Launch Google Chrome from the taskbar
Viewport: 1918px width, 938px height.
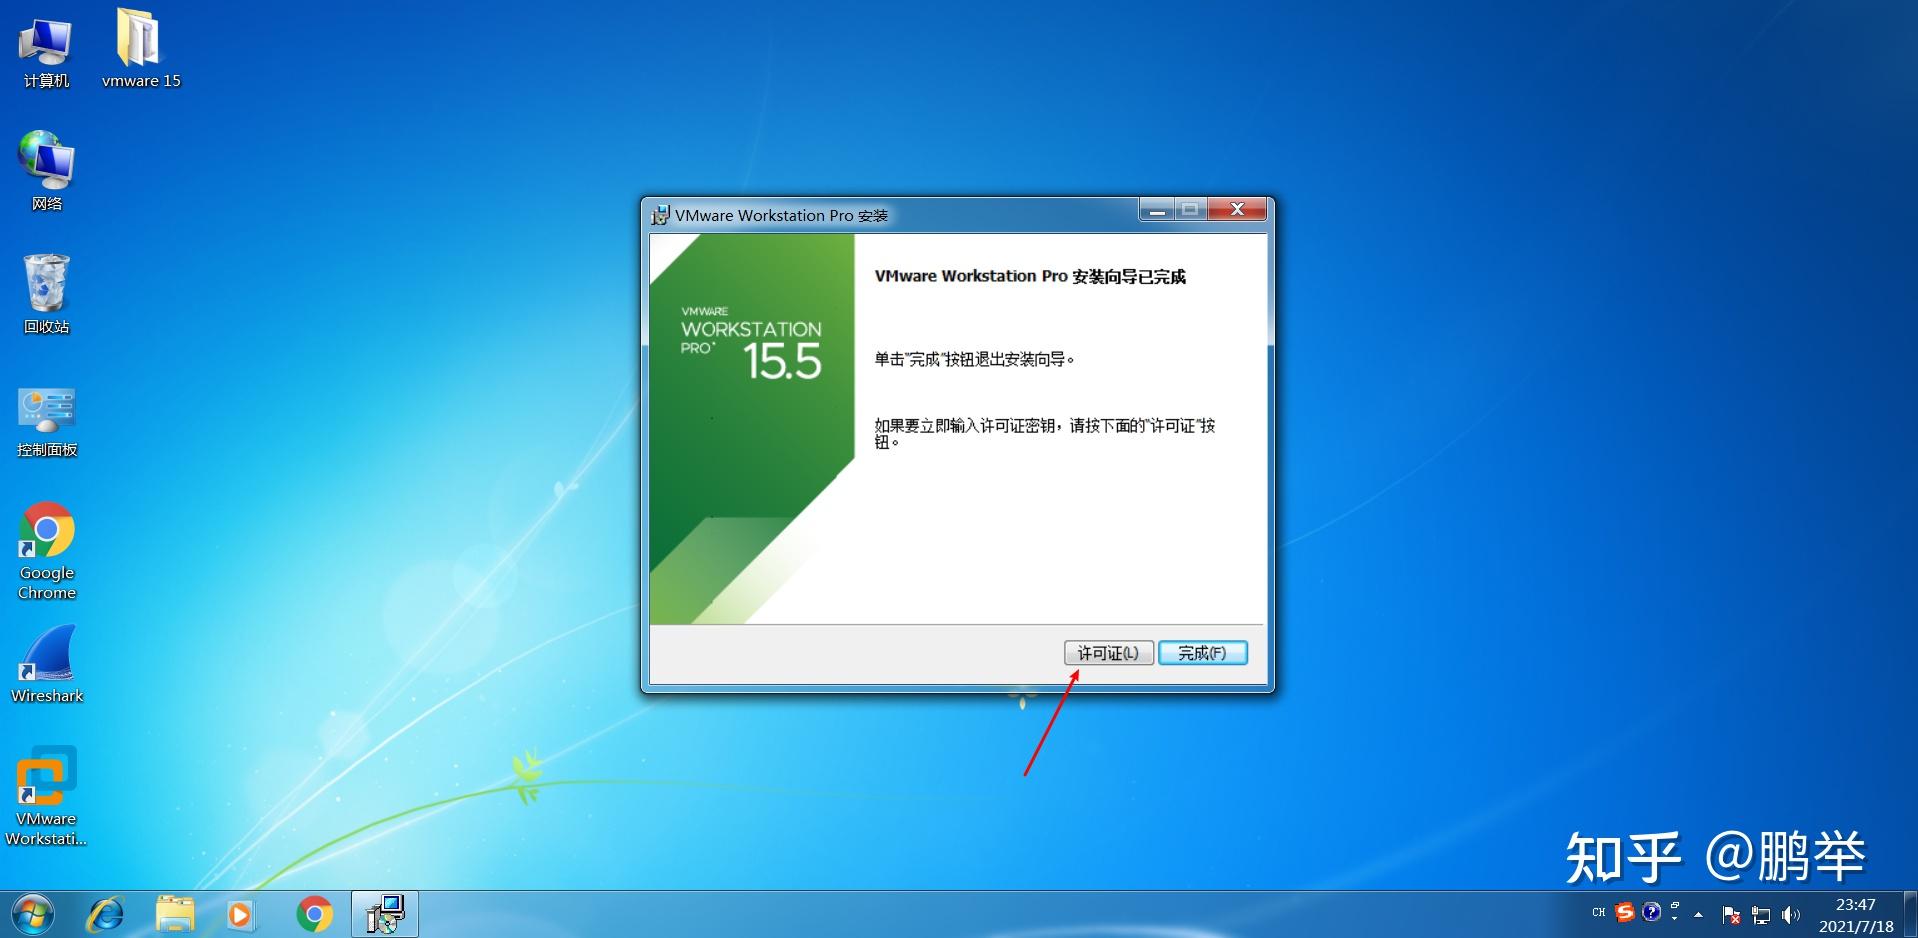coord(314,914)
